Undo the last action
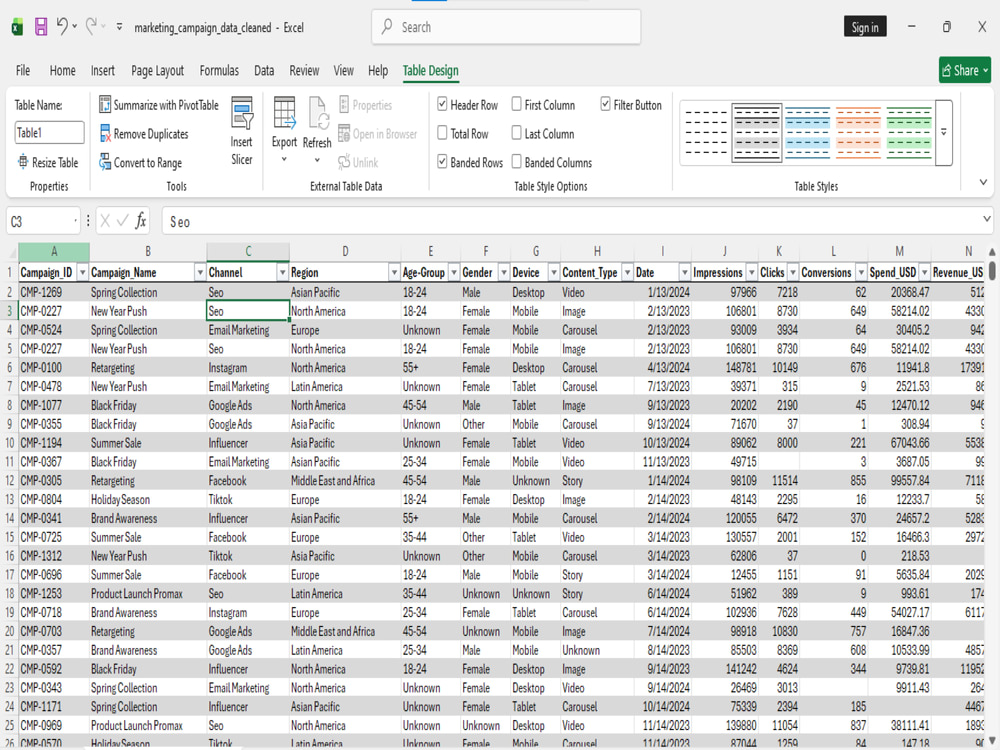Screen dimensions: 1000x750 pyautogui.click(x=62, y=27)
